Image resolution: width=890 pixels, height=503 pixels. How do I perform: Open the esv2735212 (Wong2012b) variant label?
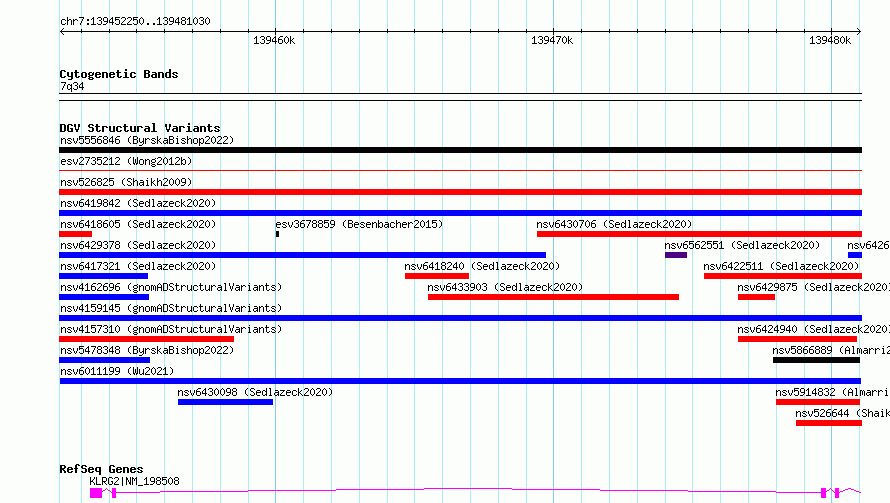pos(126,161)
